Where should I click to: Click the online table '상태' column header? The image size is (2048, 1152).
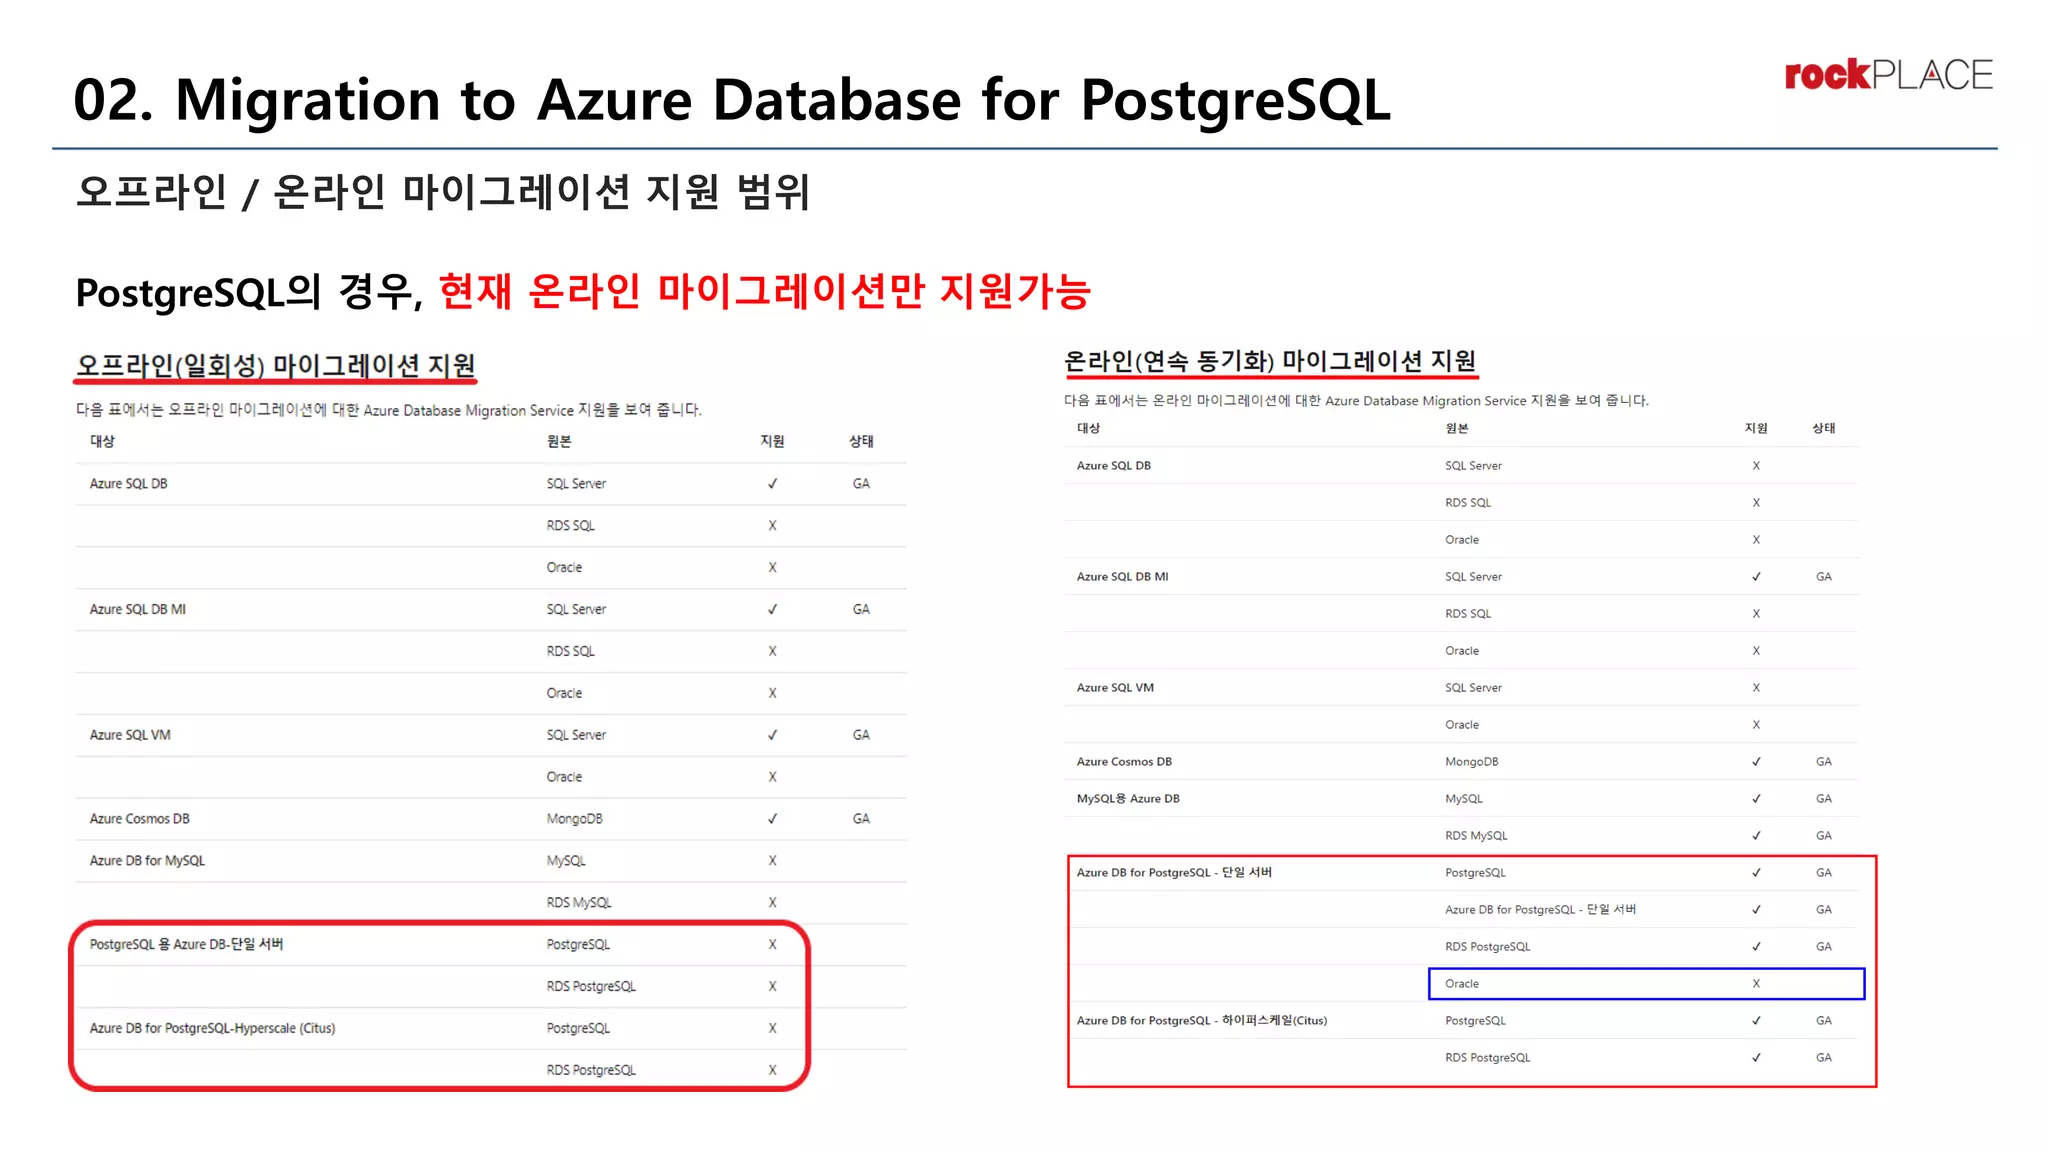click(x=1824, y=428)
